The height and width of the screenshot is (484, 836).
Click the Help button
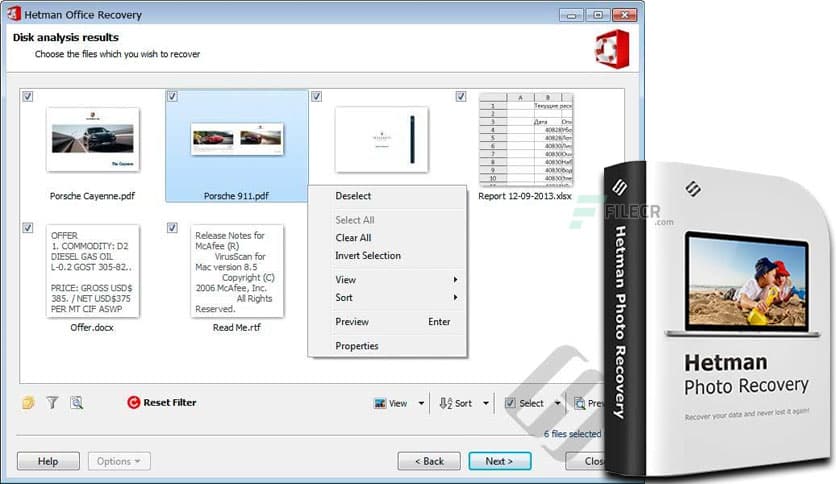[48, 461]
